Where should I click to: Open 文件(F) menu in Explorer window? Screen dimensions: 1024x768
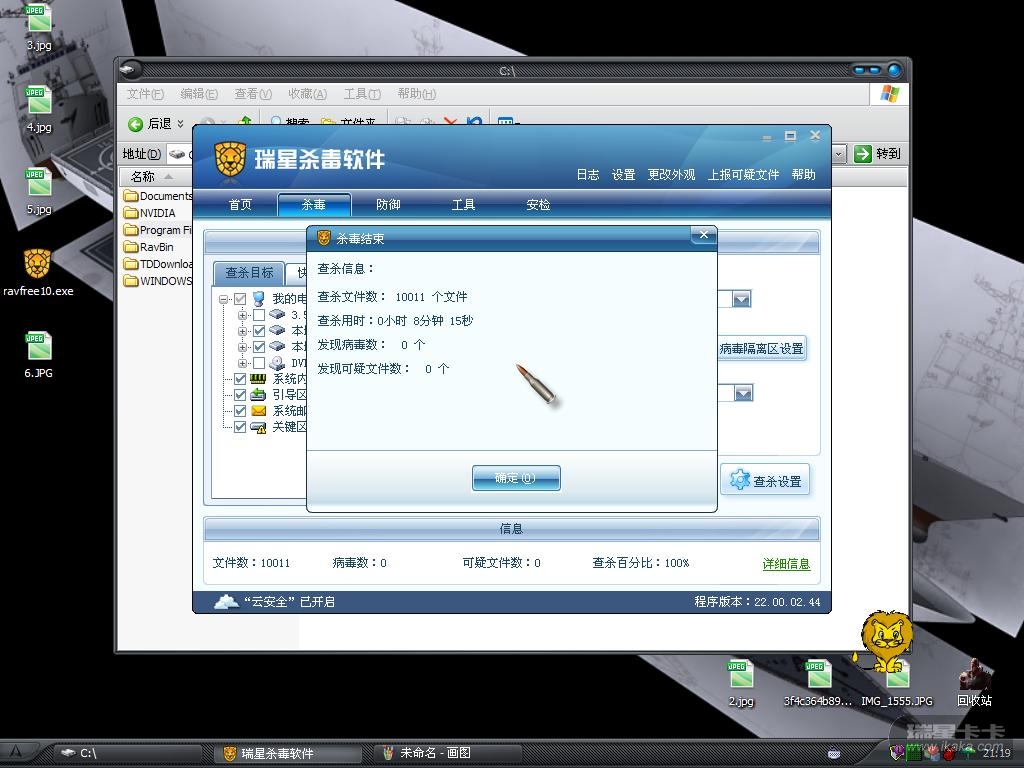point(145,94)
